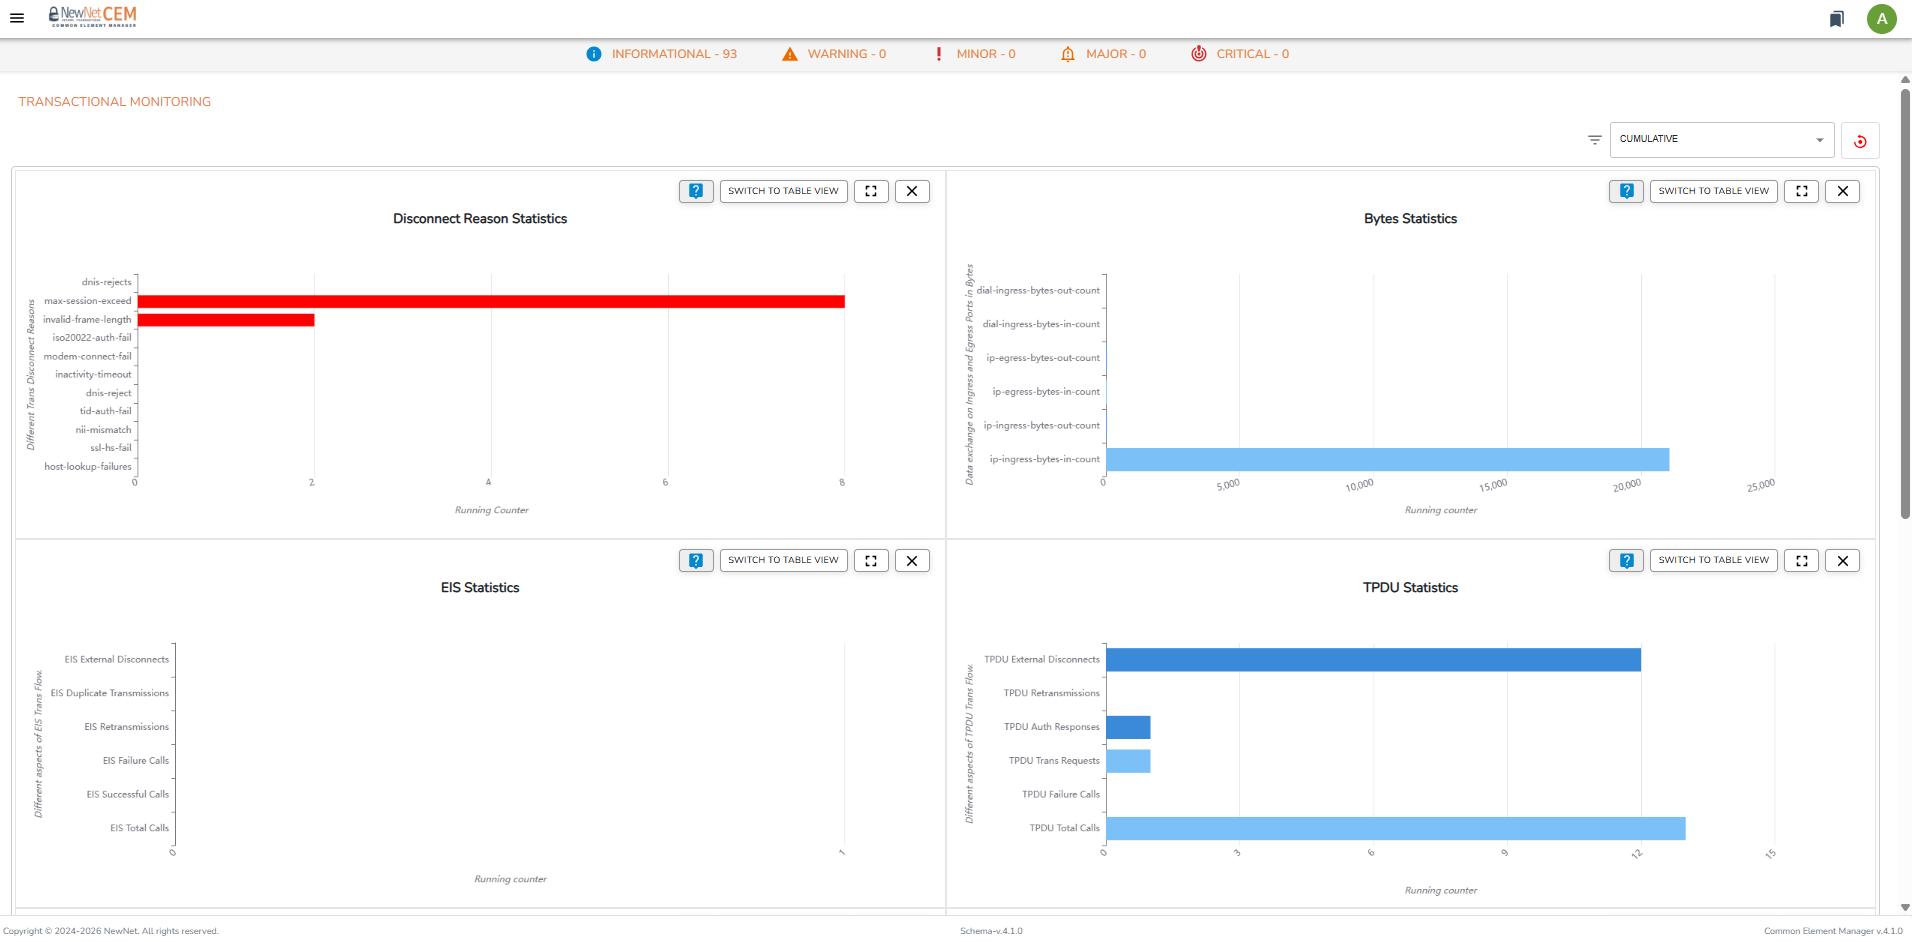Image resolution: width=1912 pixels, height=942 pixels.
Task: Click the Major bell alarm icon
Action: pos(1068,54)
